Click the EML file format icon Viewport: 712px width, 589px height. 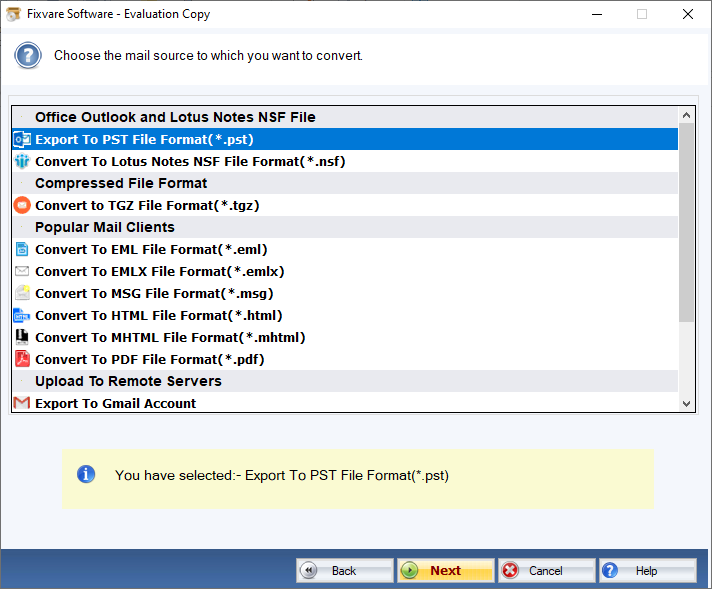pos(22,249)
